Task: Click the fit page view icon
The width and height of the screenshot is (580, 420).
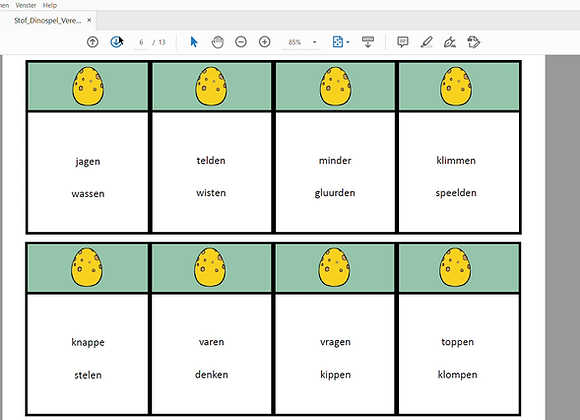Action: coord(337,42)
